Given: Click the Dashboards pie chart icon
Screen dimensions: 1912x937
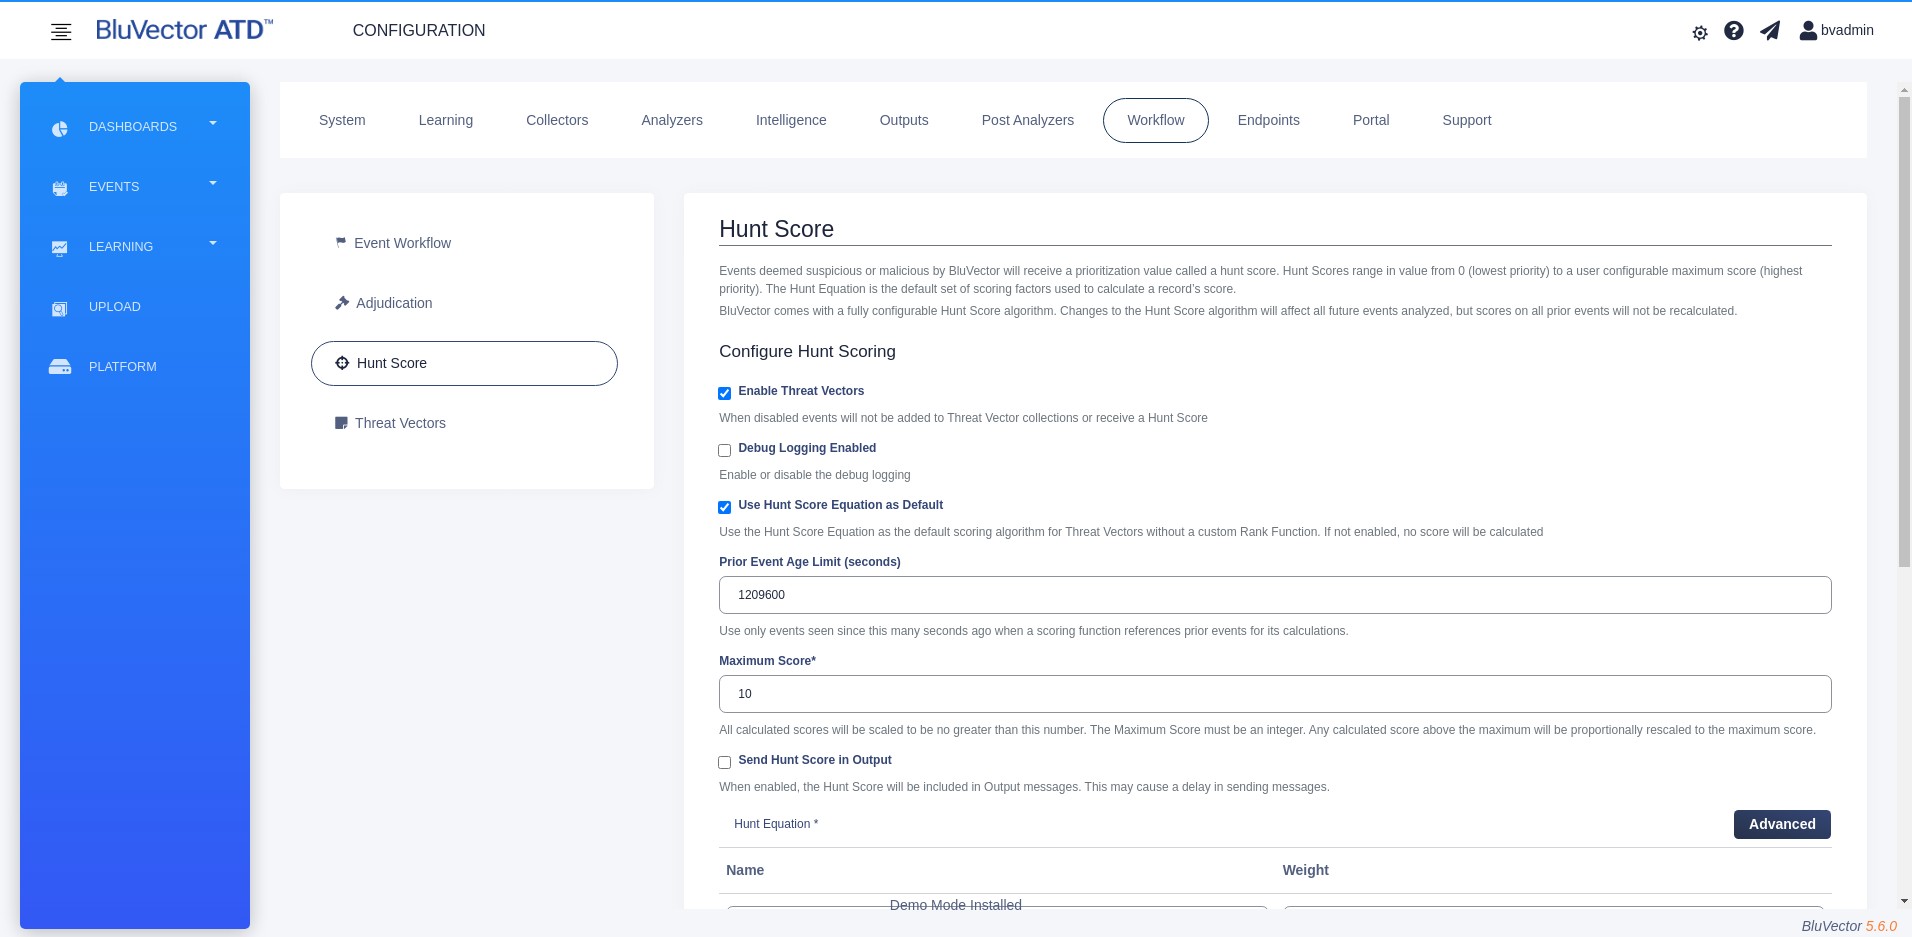Looking at the screenshot, I should point(60,128).
